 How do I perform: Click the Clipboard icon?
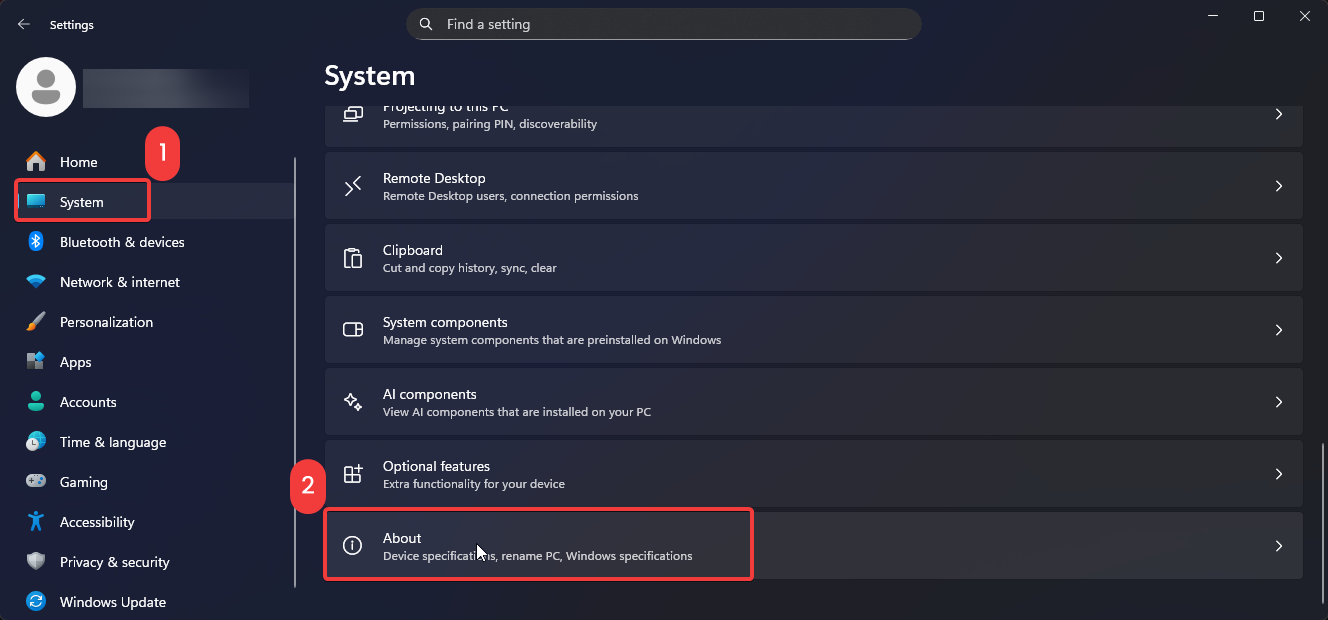tap(353, 258)
